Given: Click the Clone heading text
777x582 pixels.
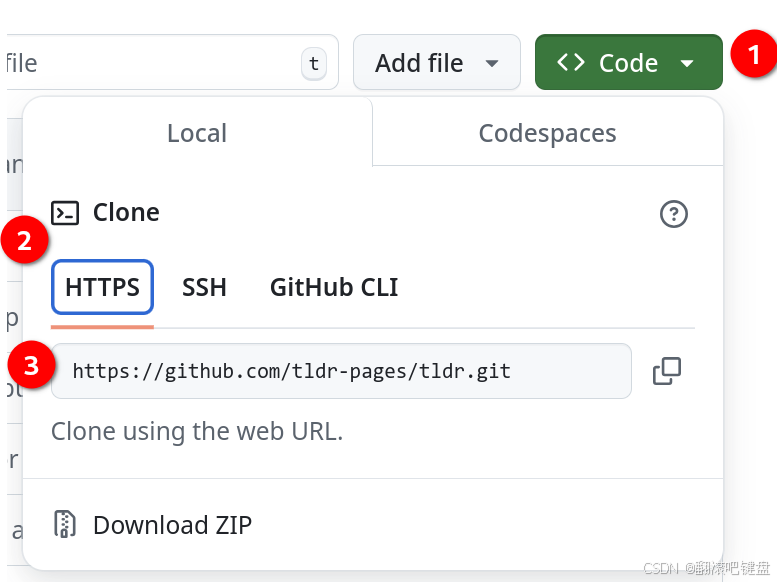Looking at the screenshot, I should click(x=126, y=212).
